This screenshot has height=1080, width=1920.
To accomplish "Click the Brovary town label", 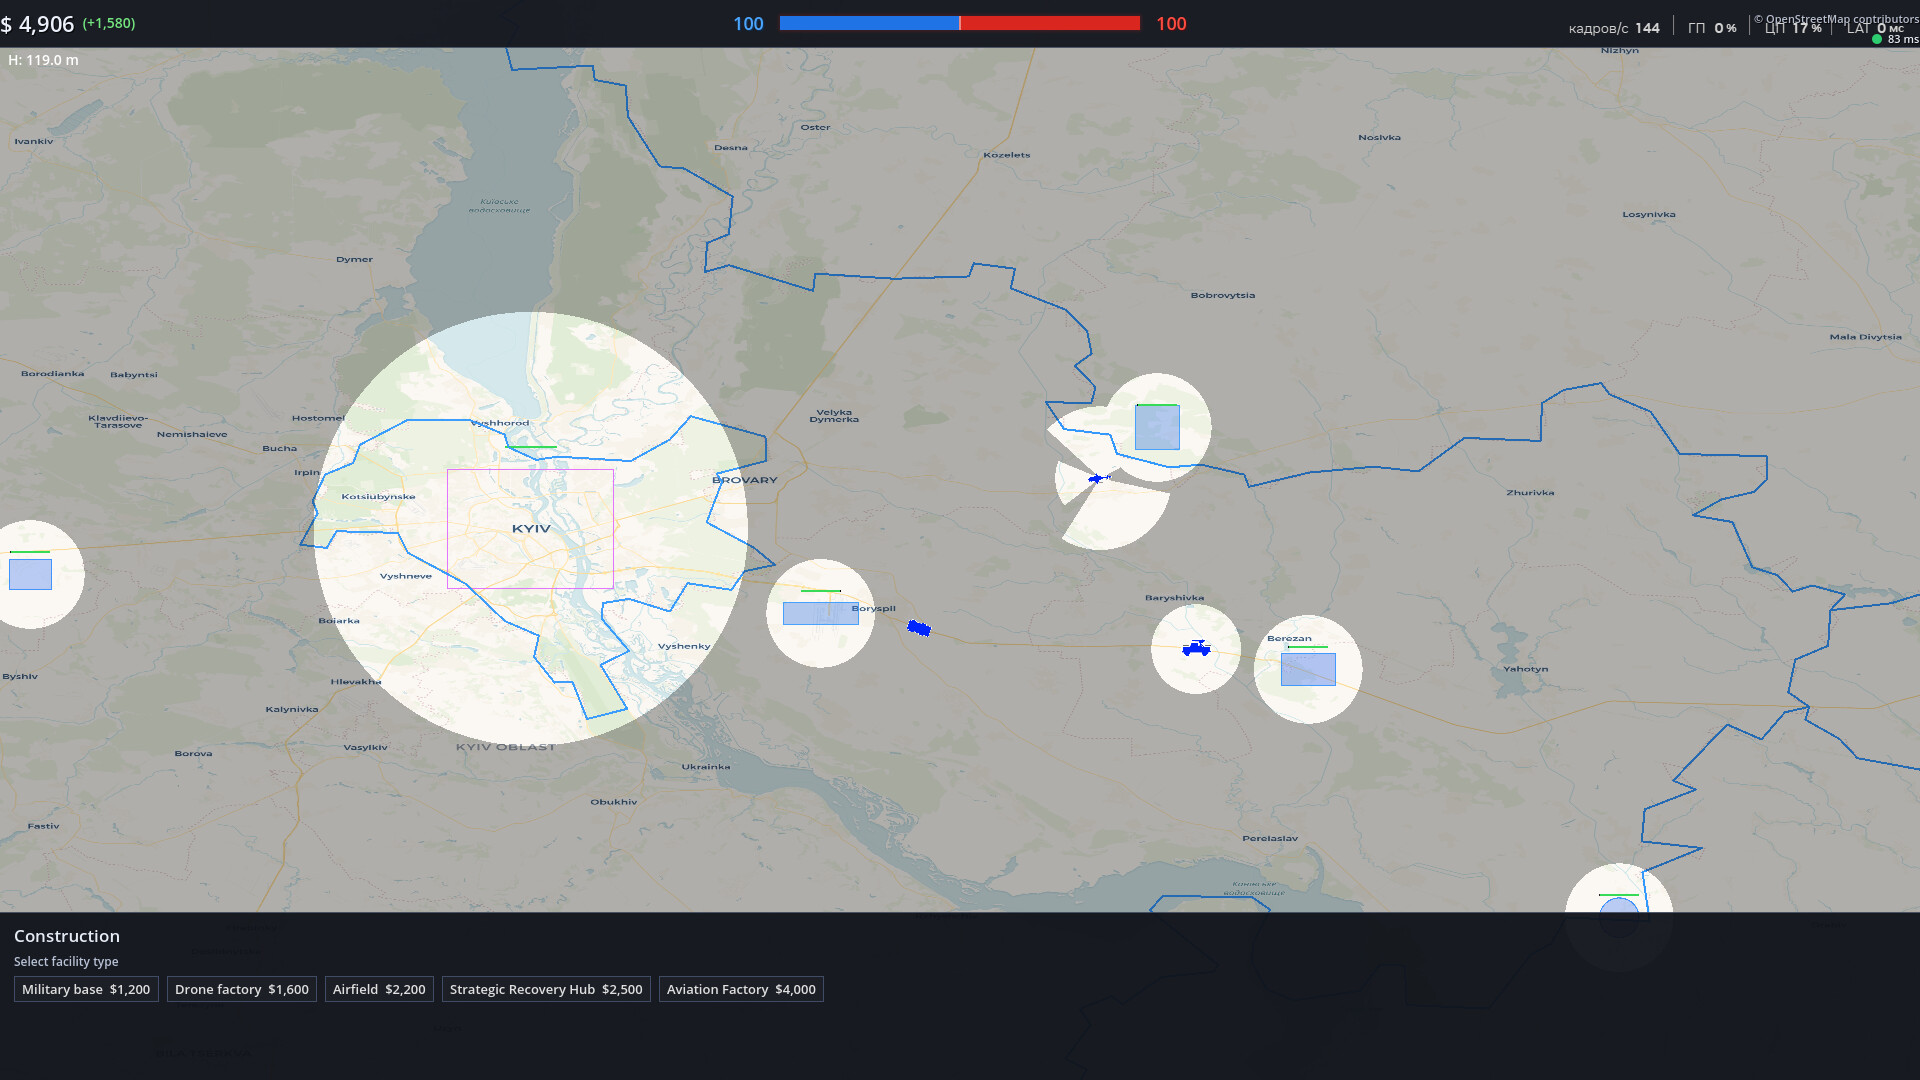I will [x=744, y=480].
